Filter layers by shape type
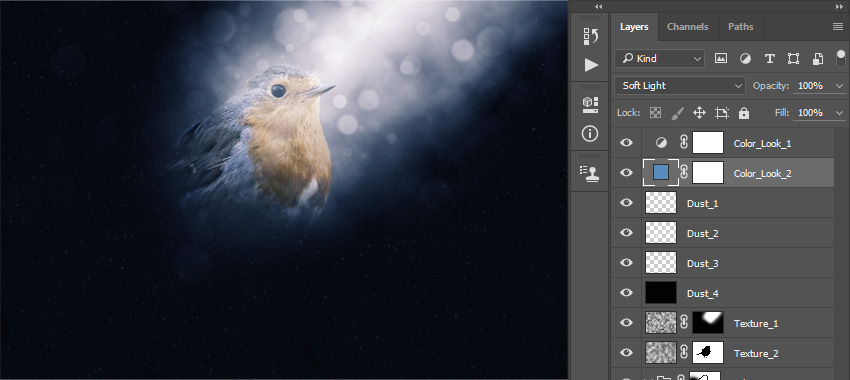The image size is (850, 380). coord(793,59)
